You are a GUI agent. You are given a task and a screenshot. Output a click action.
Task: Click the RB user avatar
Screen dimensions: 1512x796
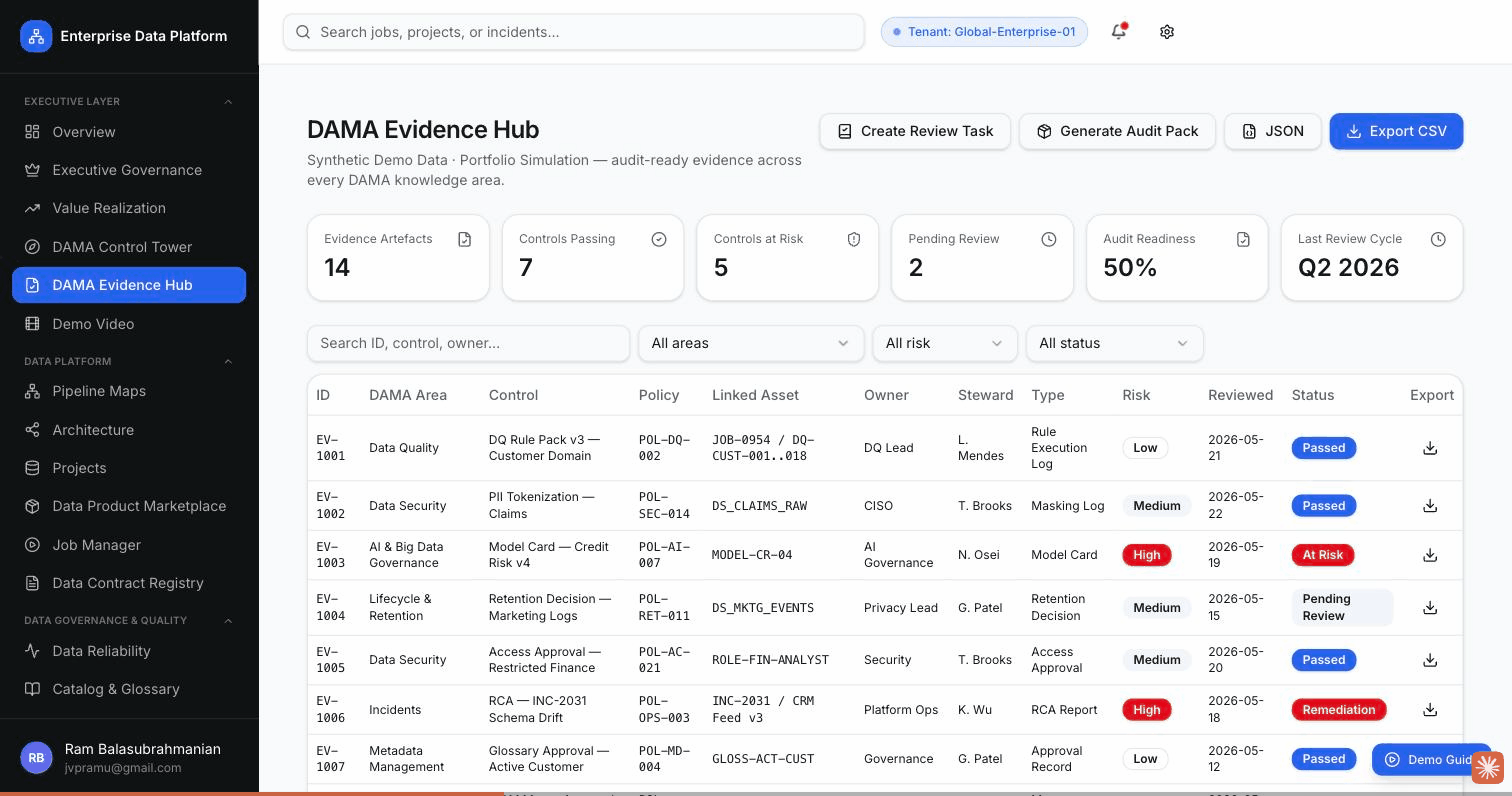tap(36, 758)
